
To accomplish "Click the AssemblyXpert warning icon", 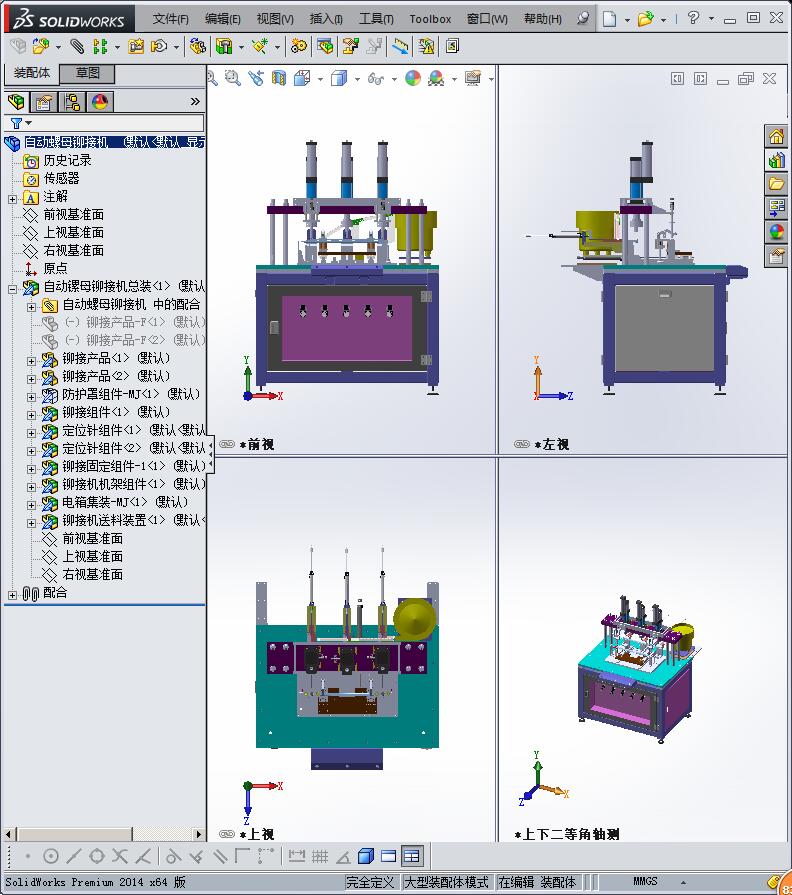I will pos(426,46).
